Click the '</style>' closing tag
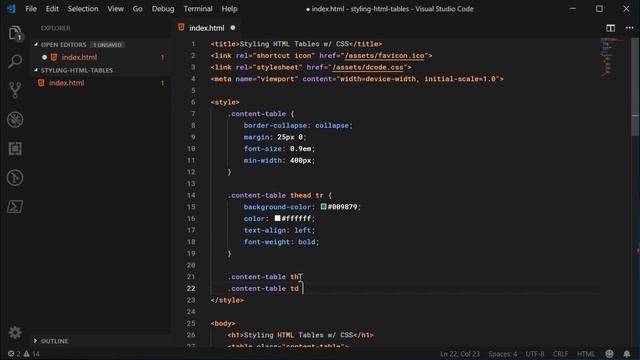Viewport: 640px width, 360px height. tap(227, 300)
